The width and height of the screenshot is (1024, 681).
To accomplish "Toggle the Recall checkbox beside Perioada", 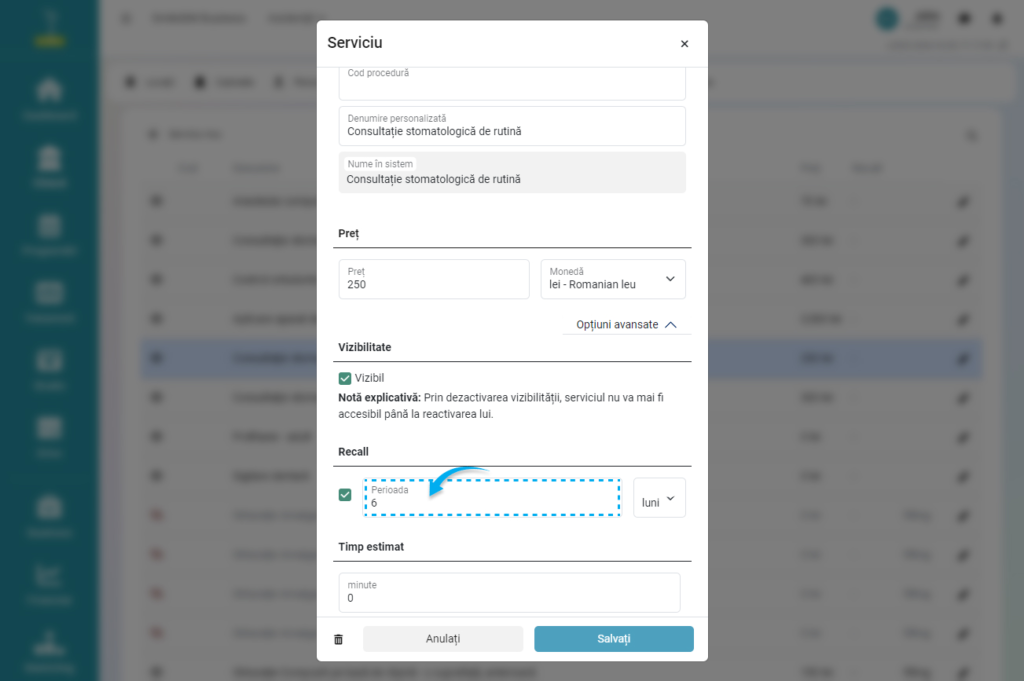I will [345, 495].
